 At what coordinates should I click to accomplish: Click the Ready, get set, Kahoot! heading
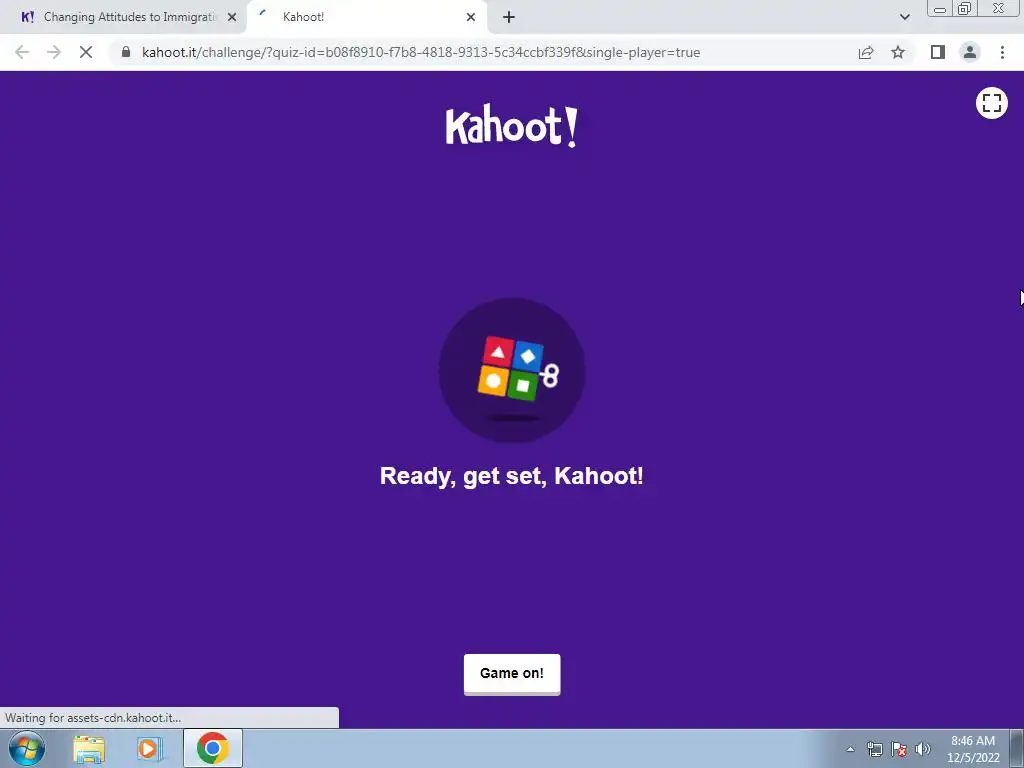[512, 475]
